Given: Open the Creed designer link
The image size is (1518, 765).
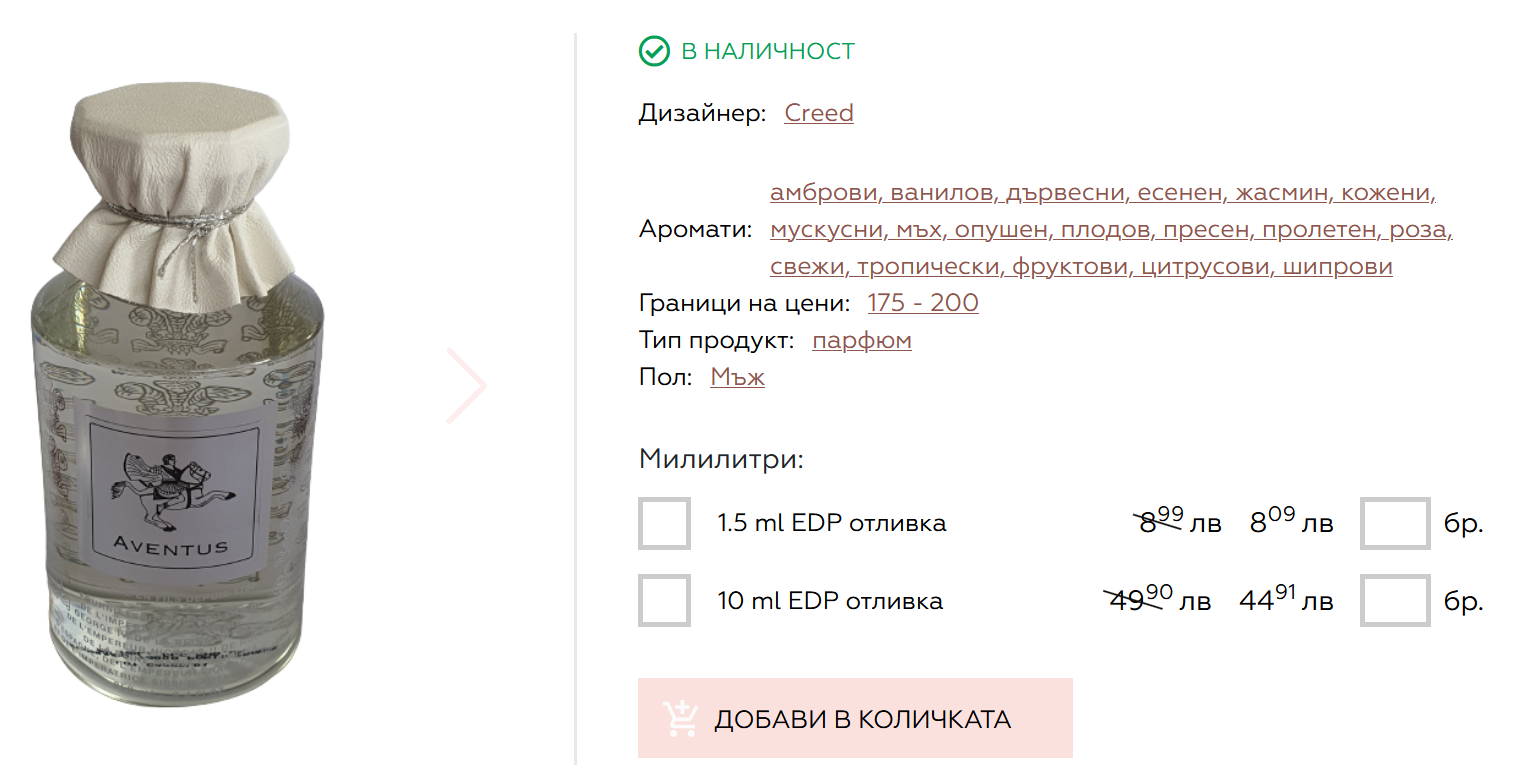Looking at the screenshot, I should pos(819,113).
